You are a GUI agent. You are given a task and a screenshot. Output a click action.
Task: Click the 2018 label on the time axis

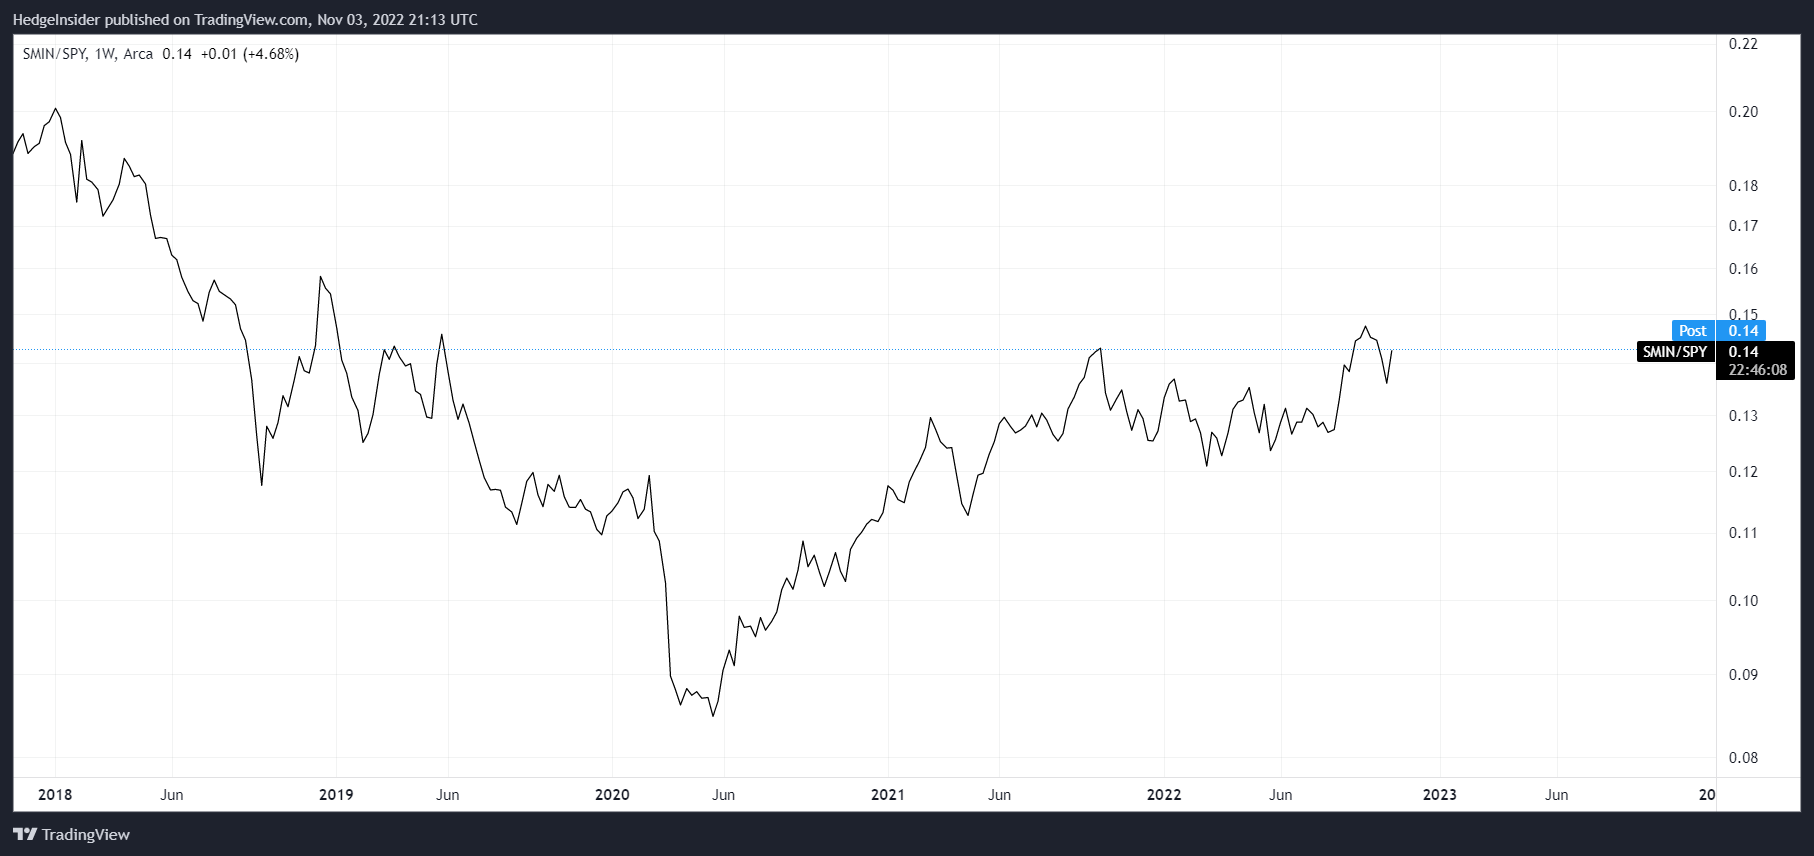(x=55, y=795)
